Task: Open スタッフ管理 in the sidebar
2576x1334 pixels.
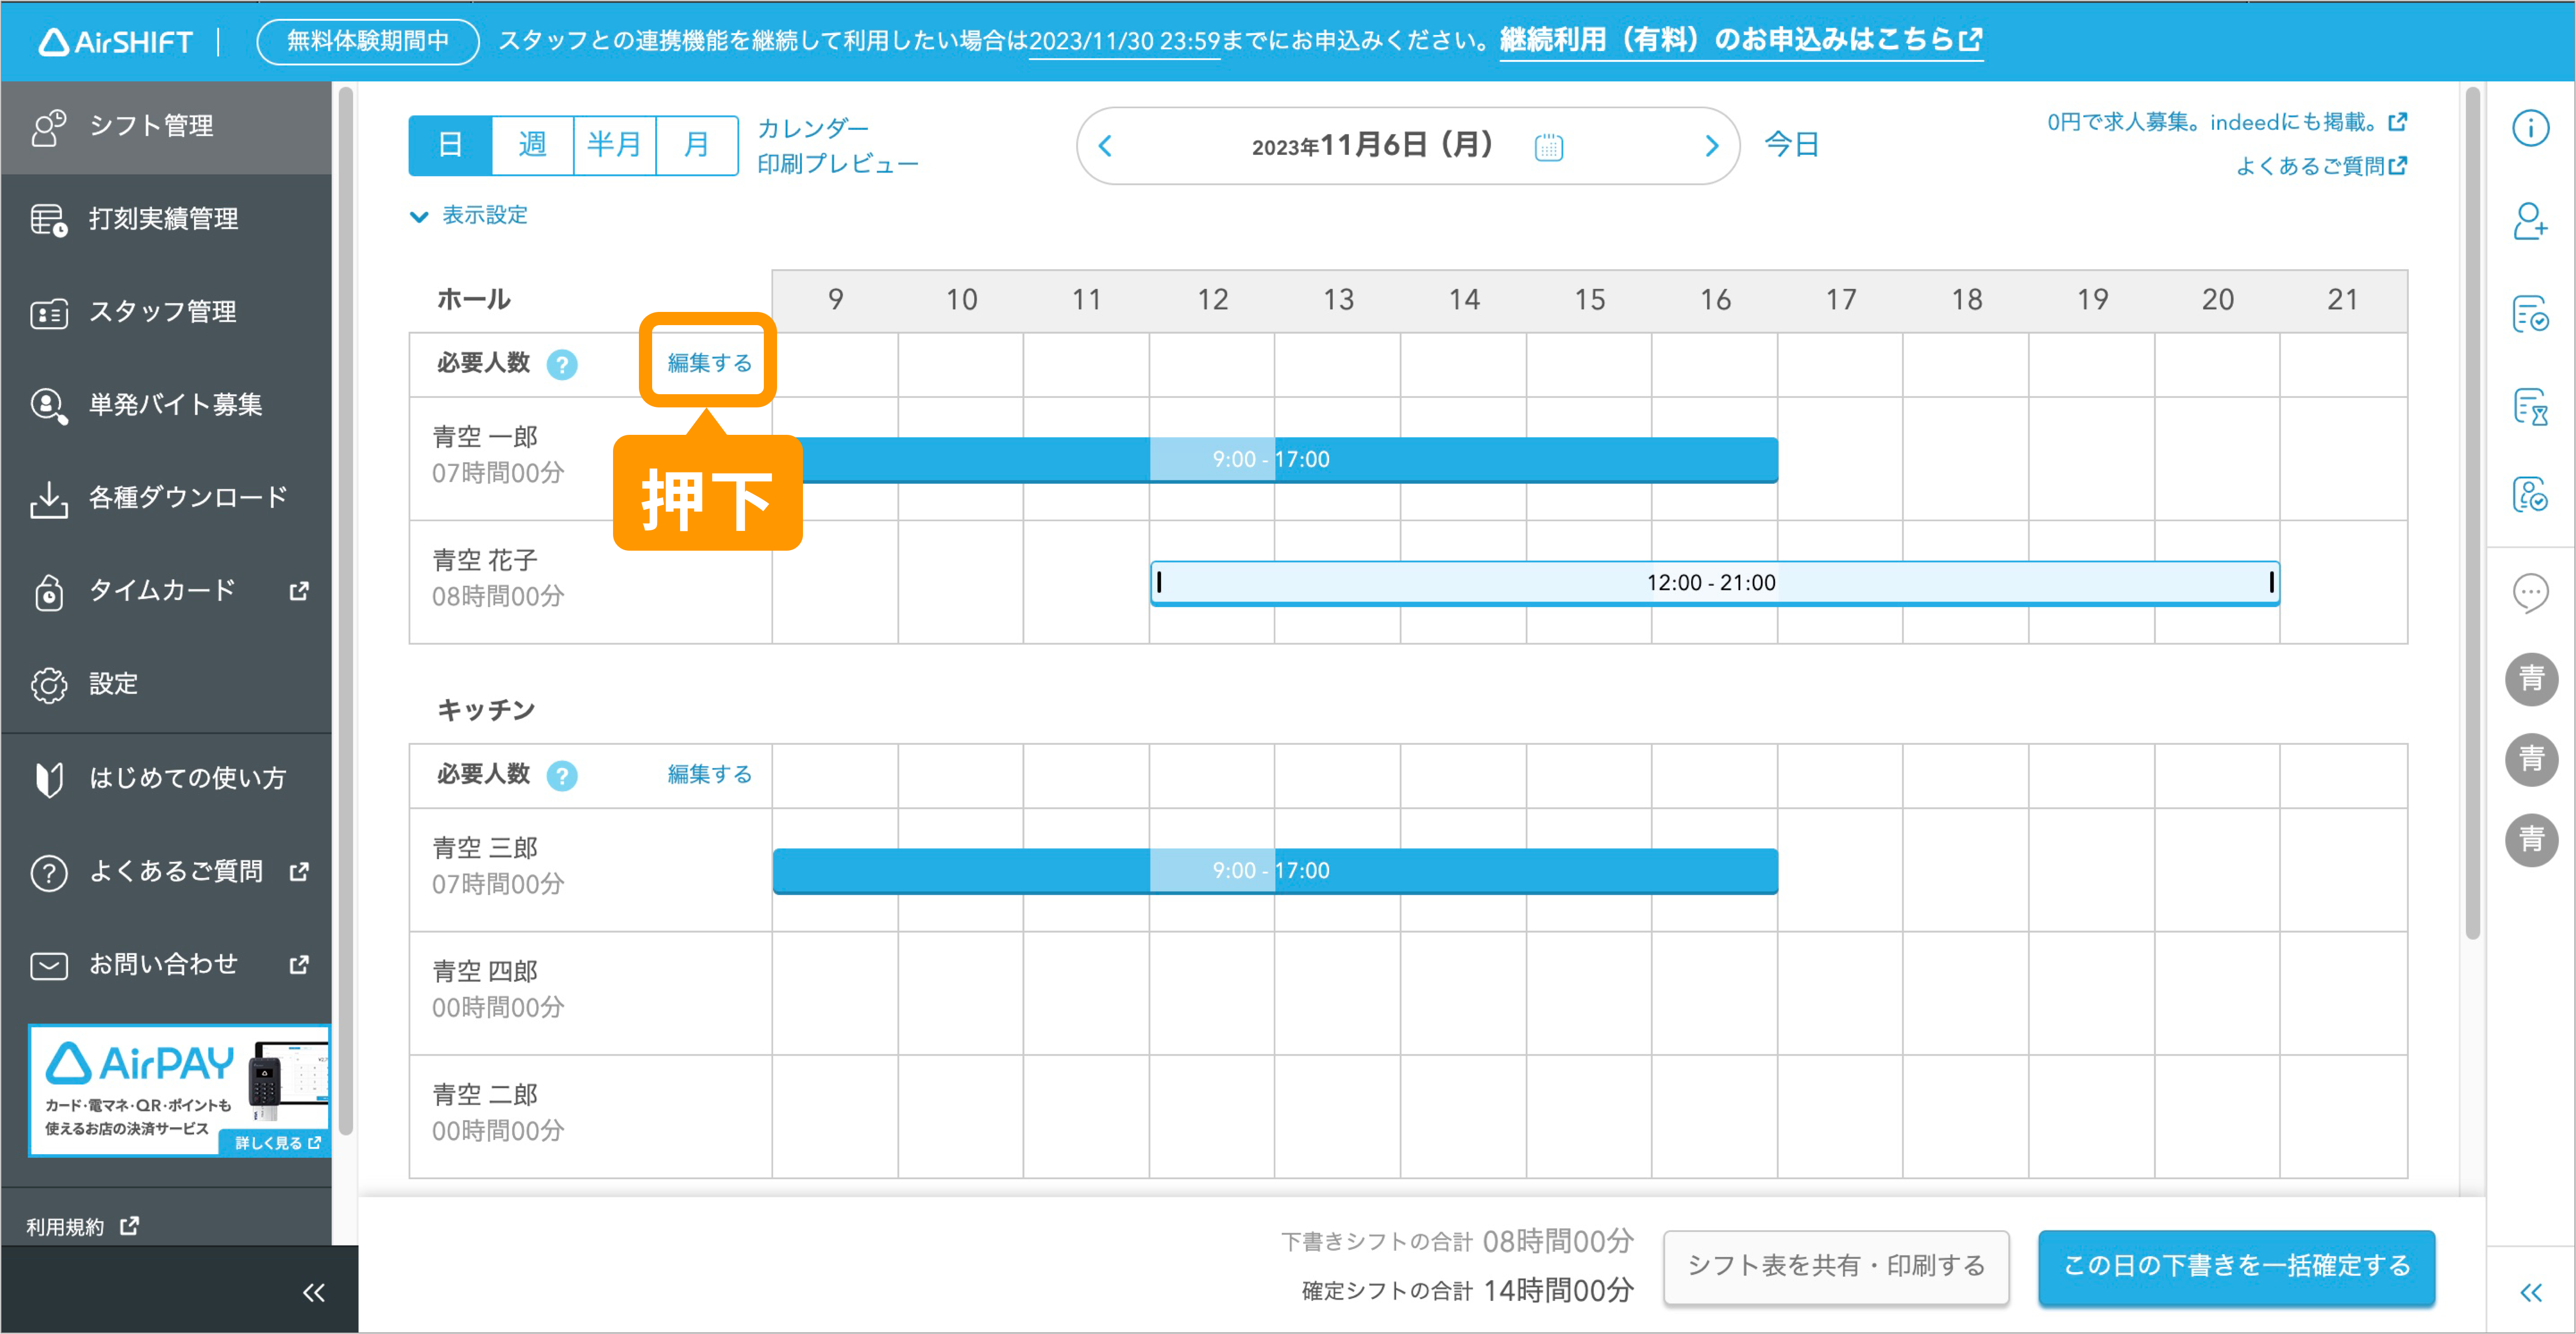Action: tap(166, 312)
